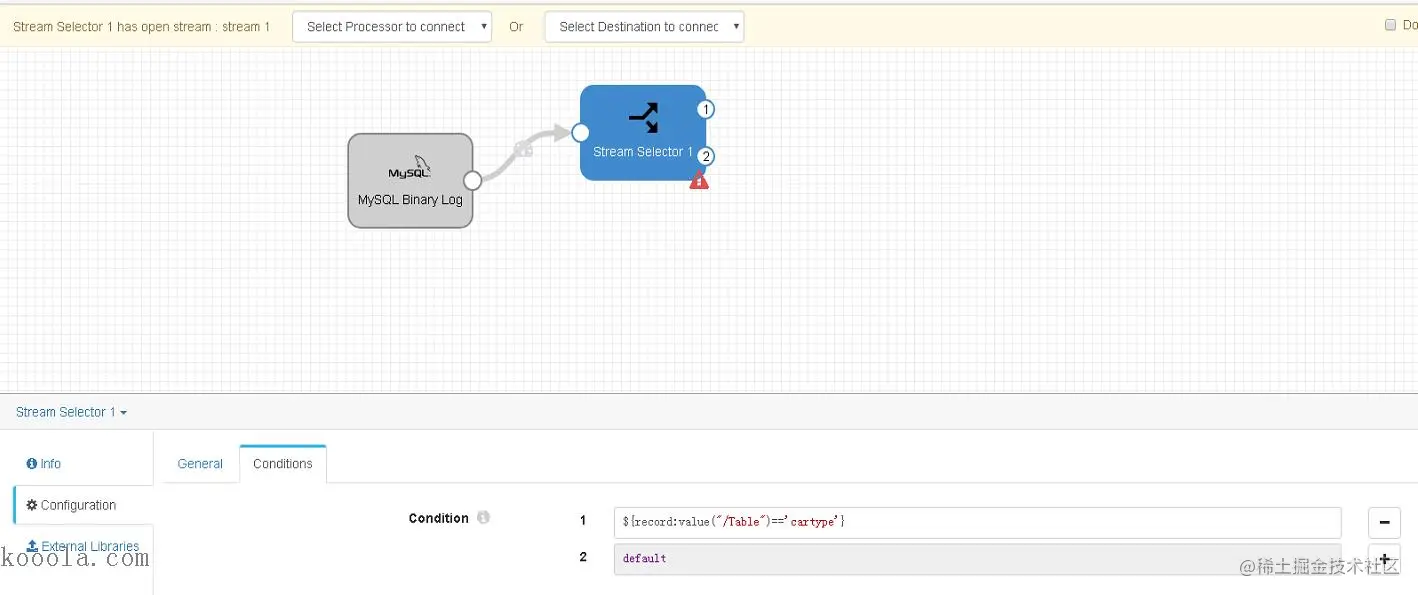The height and width of the screenshot is (595, 1418).
Task: Open the Select Destination to connect dropdown
Action: pyautogui.click(x=644, y=27)
